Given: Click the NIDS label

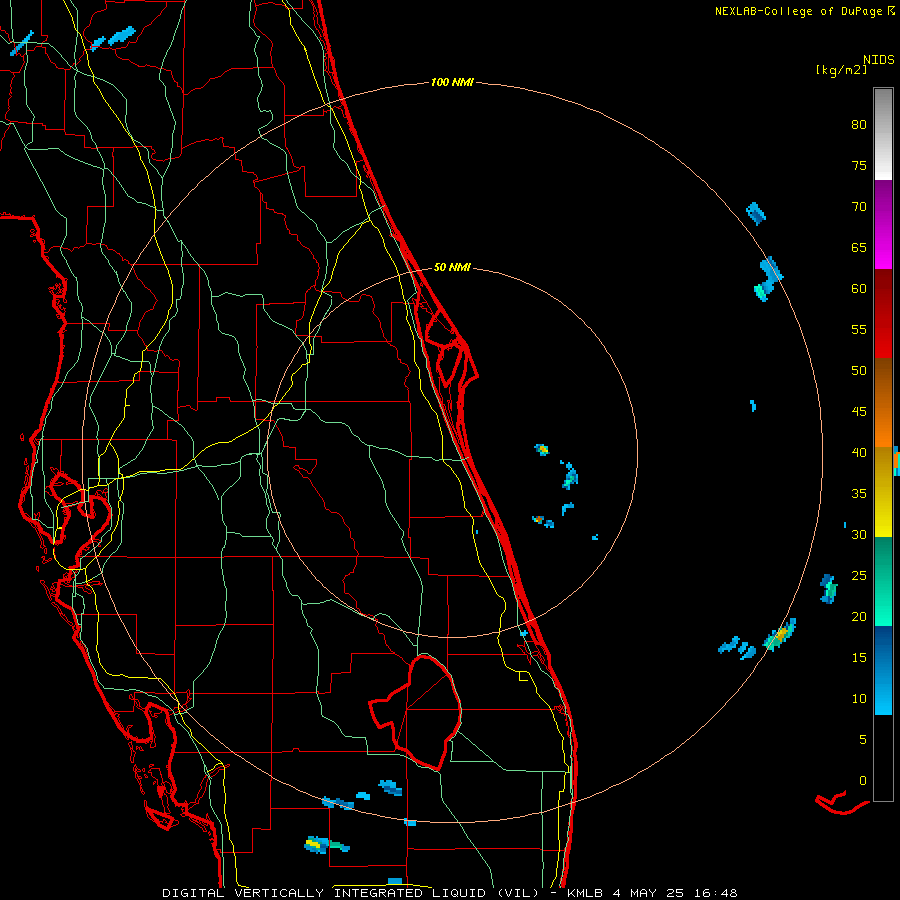Looking at the screenshot, I should pyautogui.click(x=878, y=59).
